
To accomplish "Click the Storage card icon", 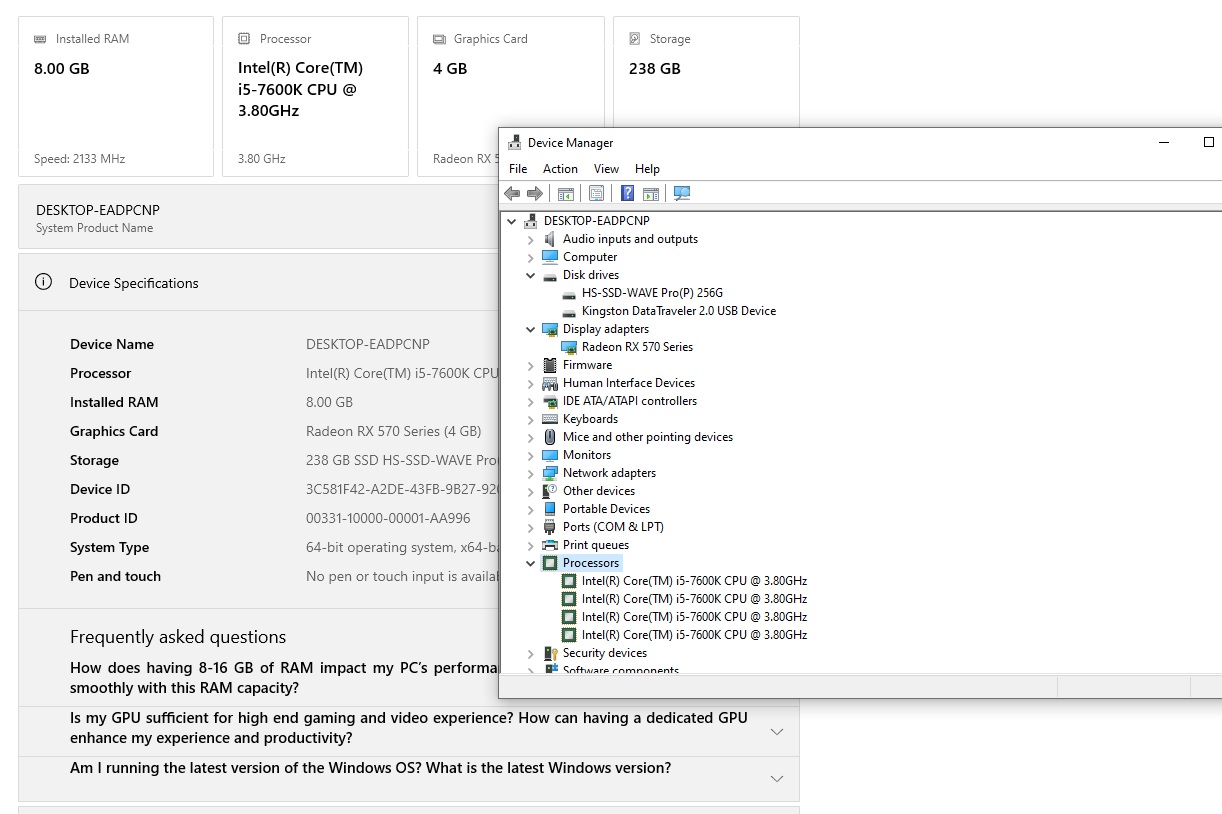I will pos(635,39).
